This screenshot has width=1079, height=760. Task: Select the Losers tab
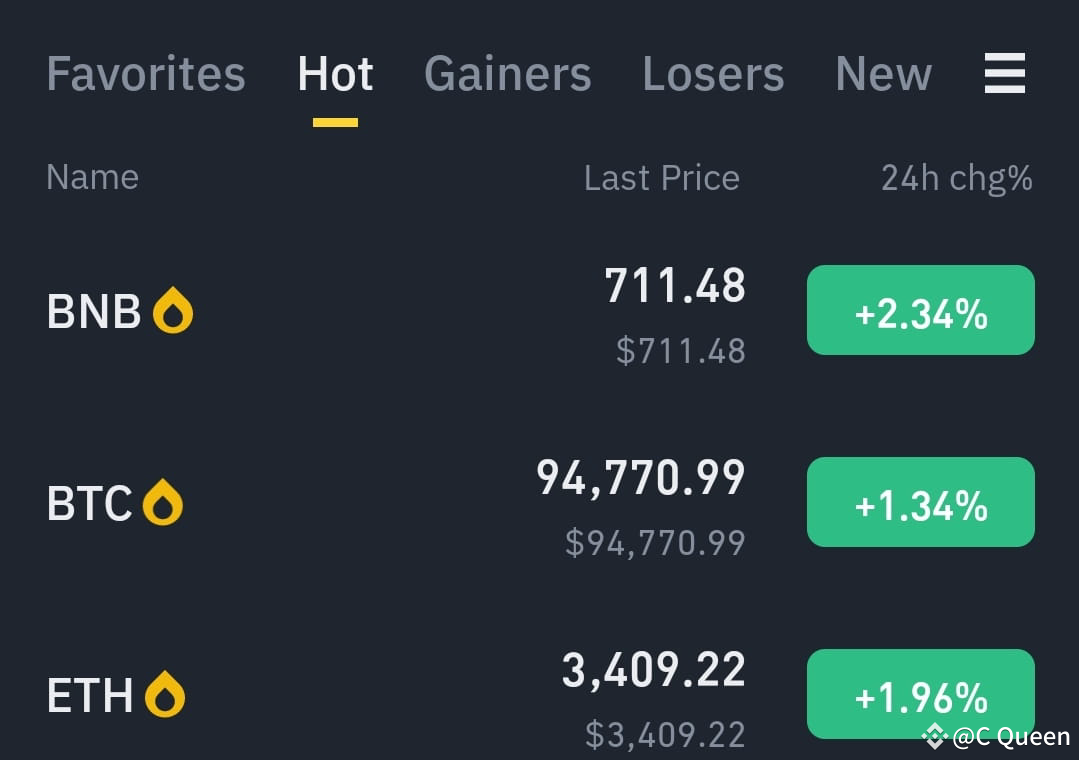713,74
